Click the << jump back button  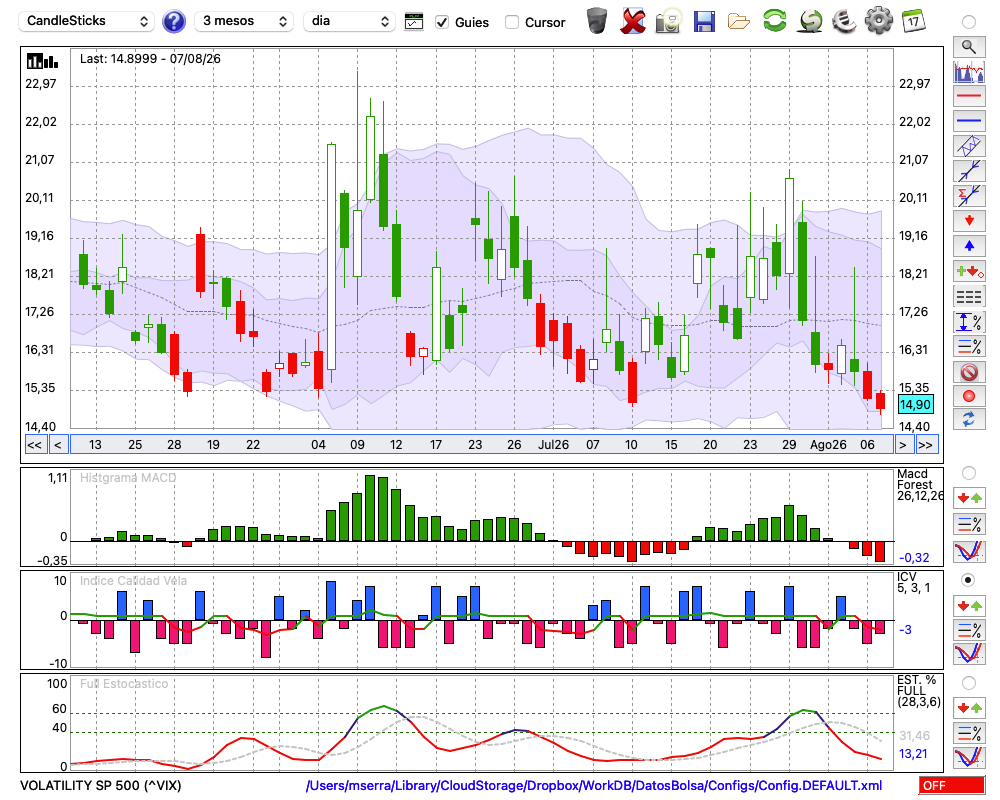34,445
